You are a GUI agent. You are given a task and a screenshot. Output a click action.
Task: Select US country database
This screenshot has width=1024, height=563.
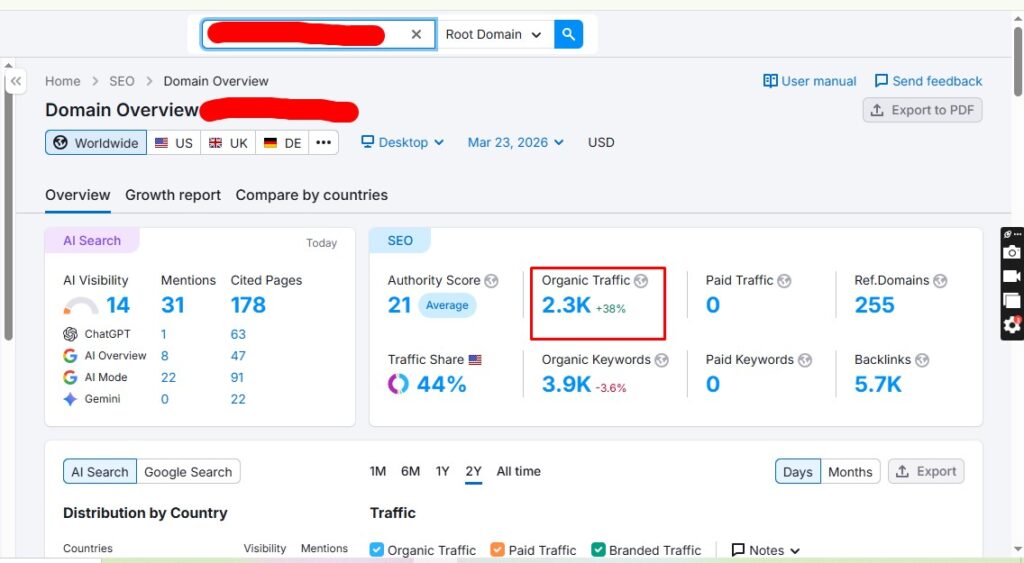point(174,142)
